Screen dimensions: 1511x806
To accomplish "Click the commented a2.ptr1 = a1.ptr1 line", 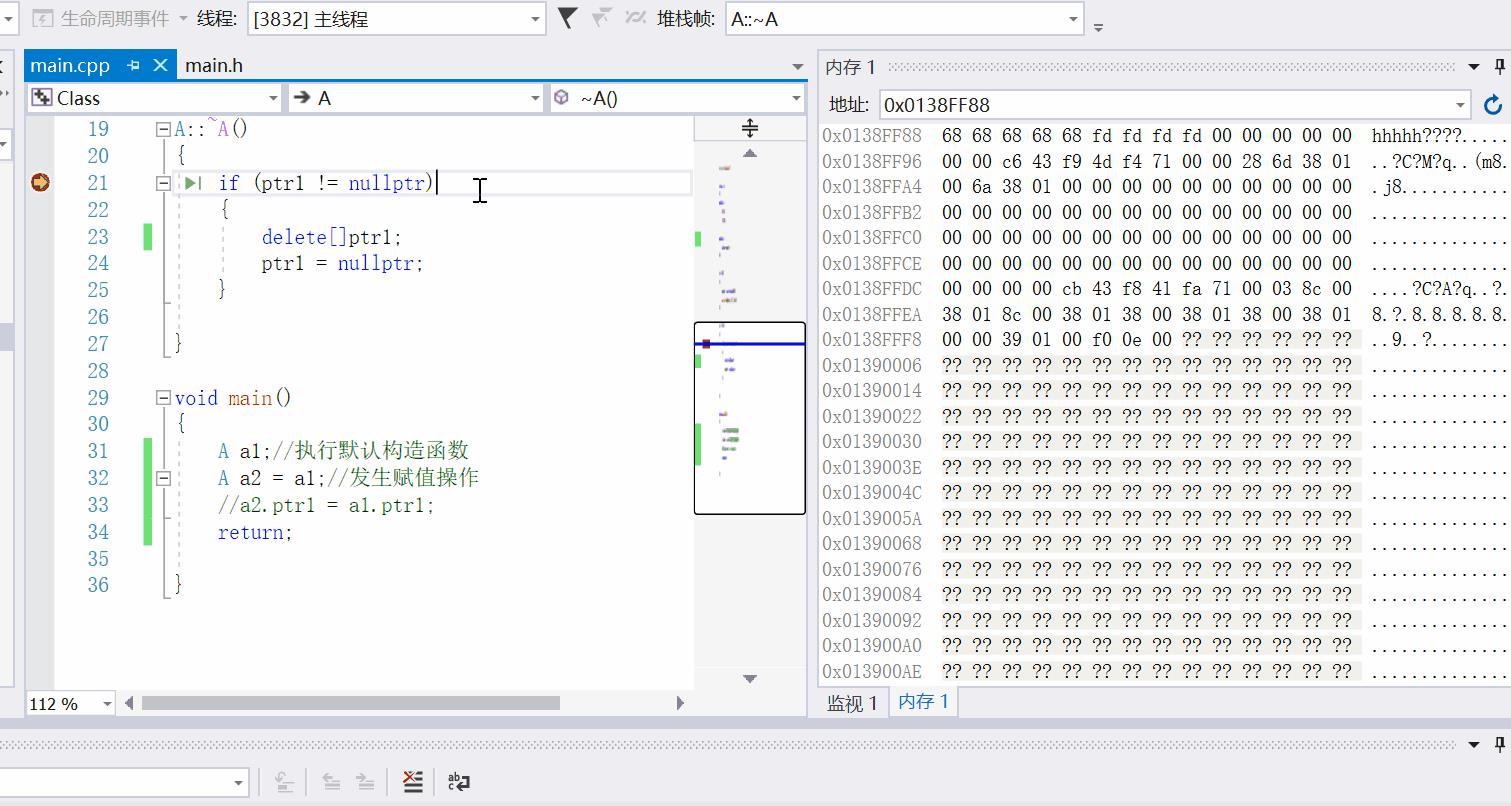I will coord(326,505).
